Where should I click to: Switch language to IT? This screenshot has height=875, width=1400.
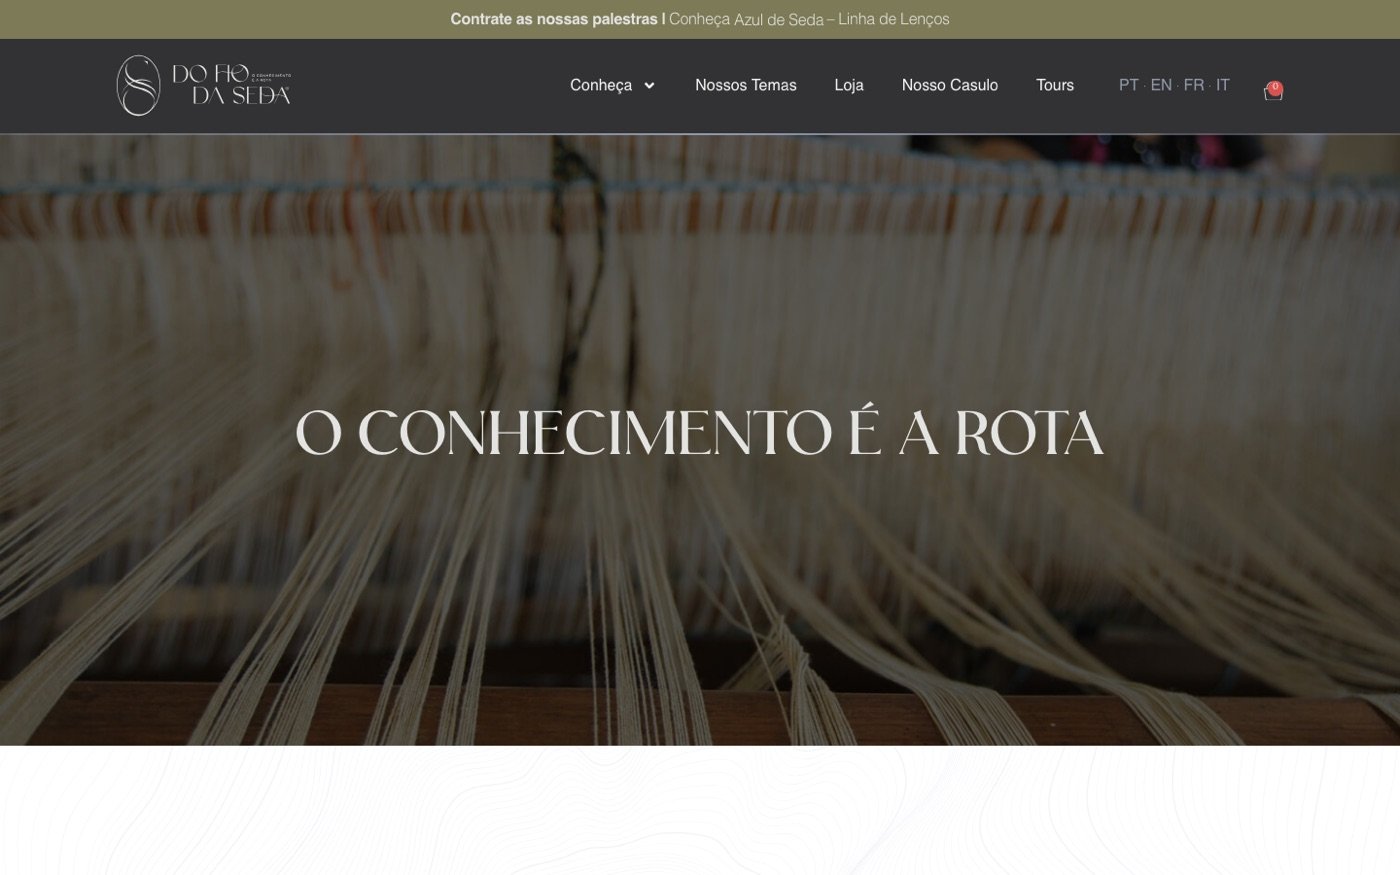pyautogui.click(x=1222, y=86)
